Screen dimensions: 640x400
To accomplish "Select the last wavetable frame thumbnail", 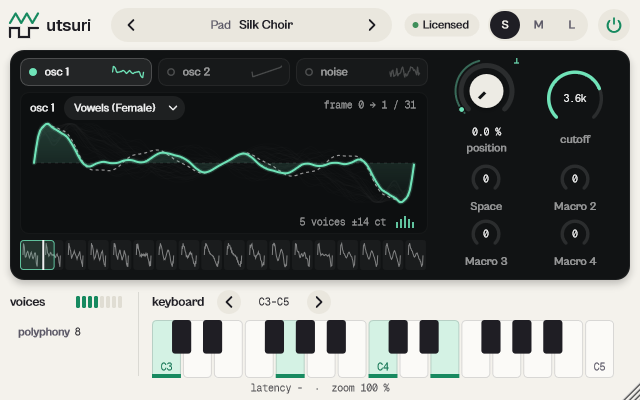I will 416,255.
